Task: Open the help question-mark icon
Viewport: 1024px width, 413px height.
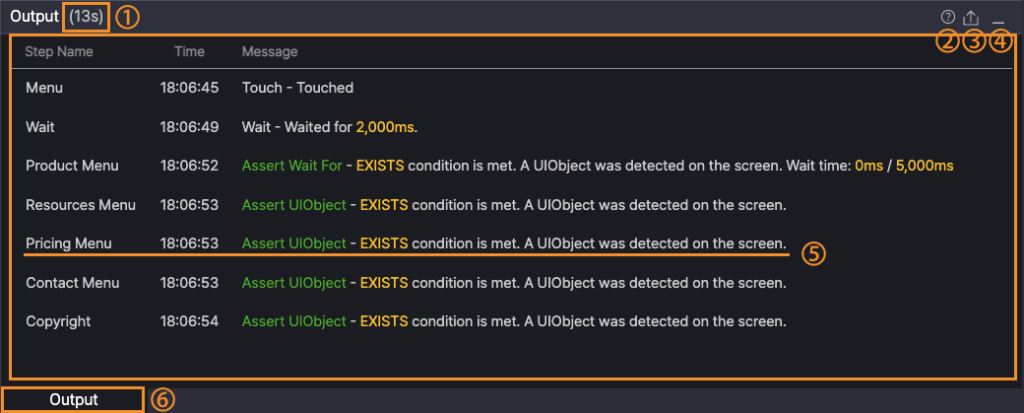Action: coord(947,18)
